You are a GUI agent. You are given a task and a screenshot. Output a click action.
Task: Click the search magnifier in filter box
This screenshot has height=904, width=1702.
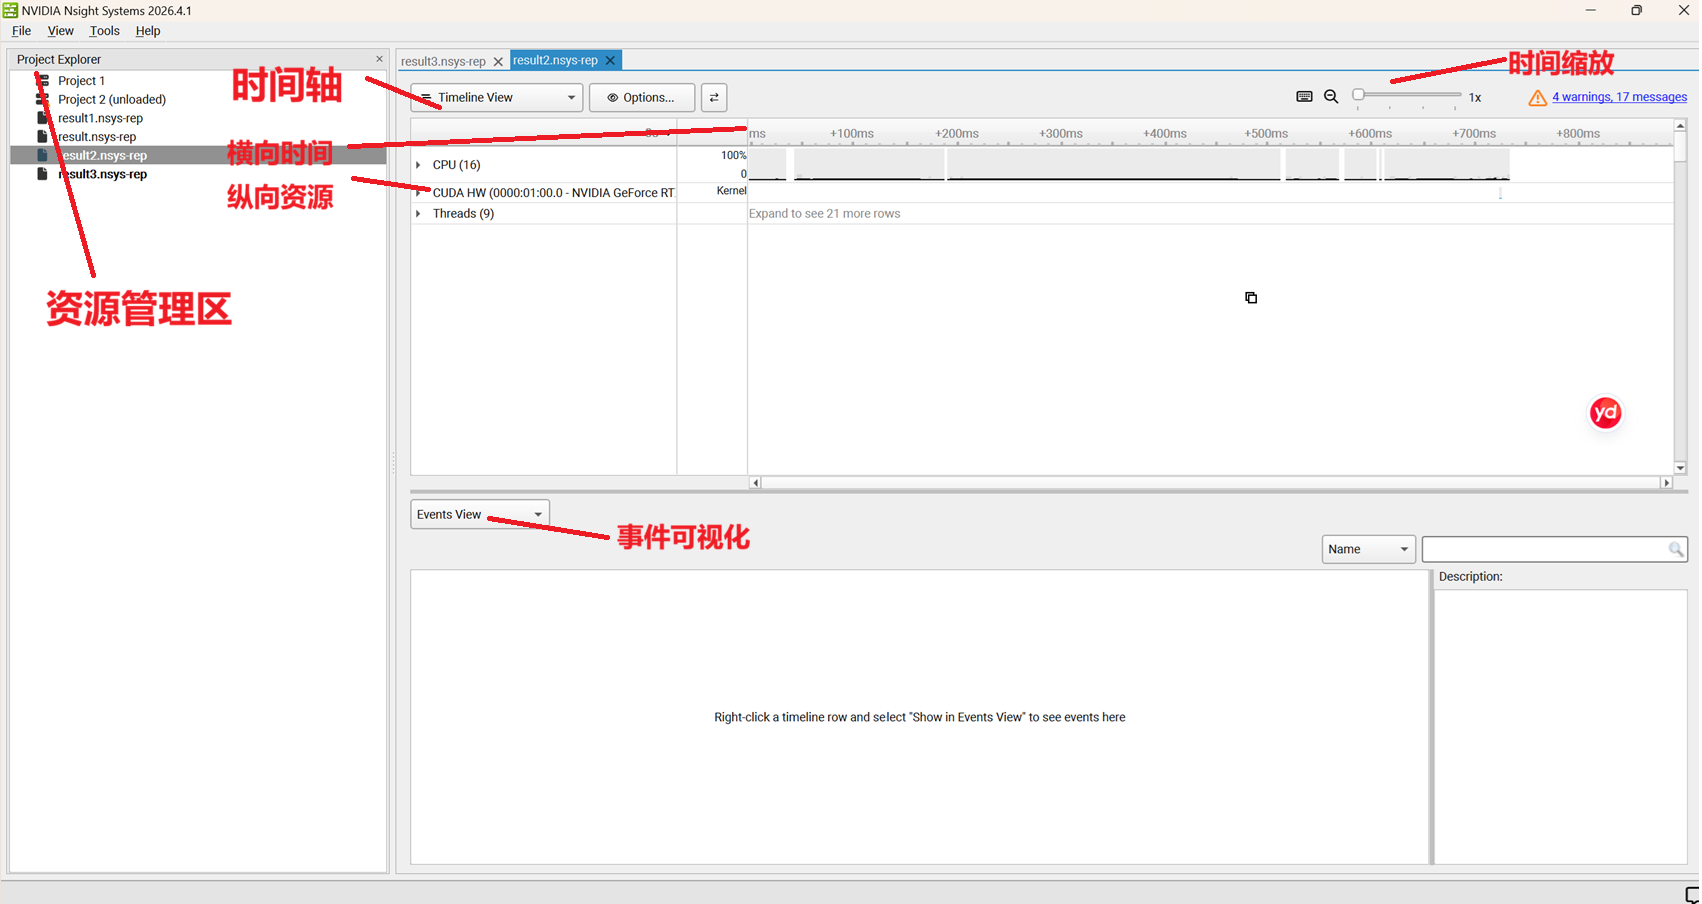point(1676,549)
